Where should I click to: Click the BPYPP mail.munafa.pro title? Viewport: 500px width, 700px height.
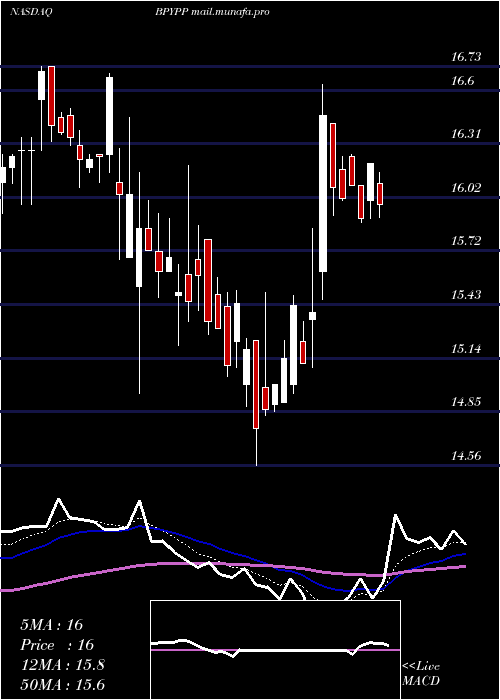tap(212, 12)
